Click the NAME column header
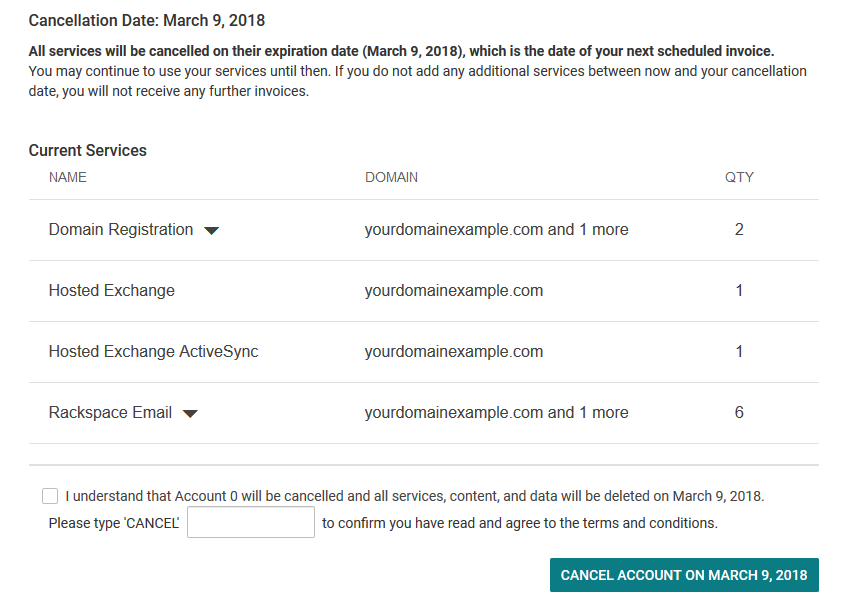Screen dimensions: 848x598 tap(67, 178)
